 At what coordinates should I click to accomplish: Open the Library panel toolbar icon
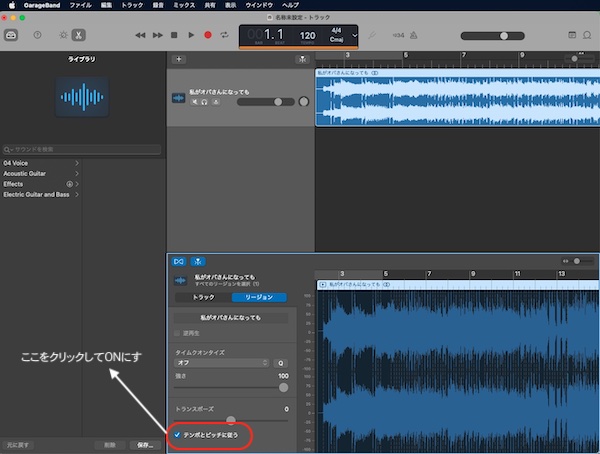[11, 35]
